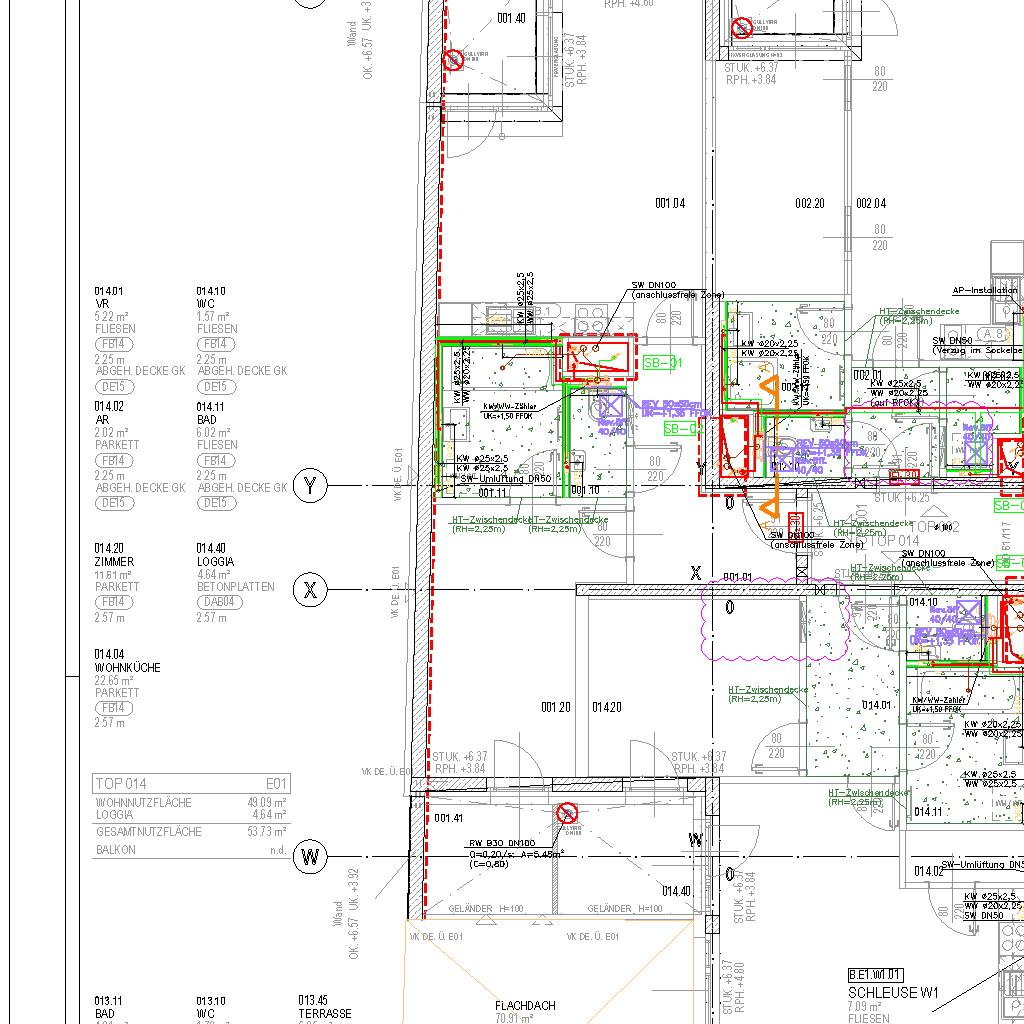The width and height of the screenshot is (1024, 1024).
Task: Click the grid axis marker Y circle
Action: (x=310, y=487)
